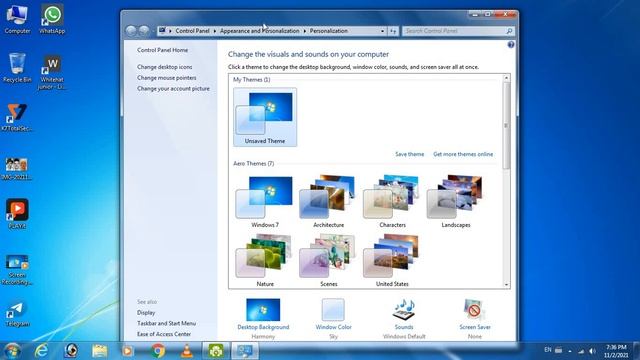
Task: Click the Show desktop button on taskbar edge
Action: (x=637, y=351)
